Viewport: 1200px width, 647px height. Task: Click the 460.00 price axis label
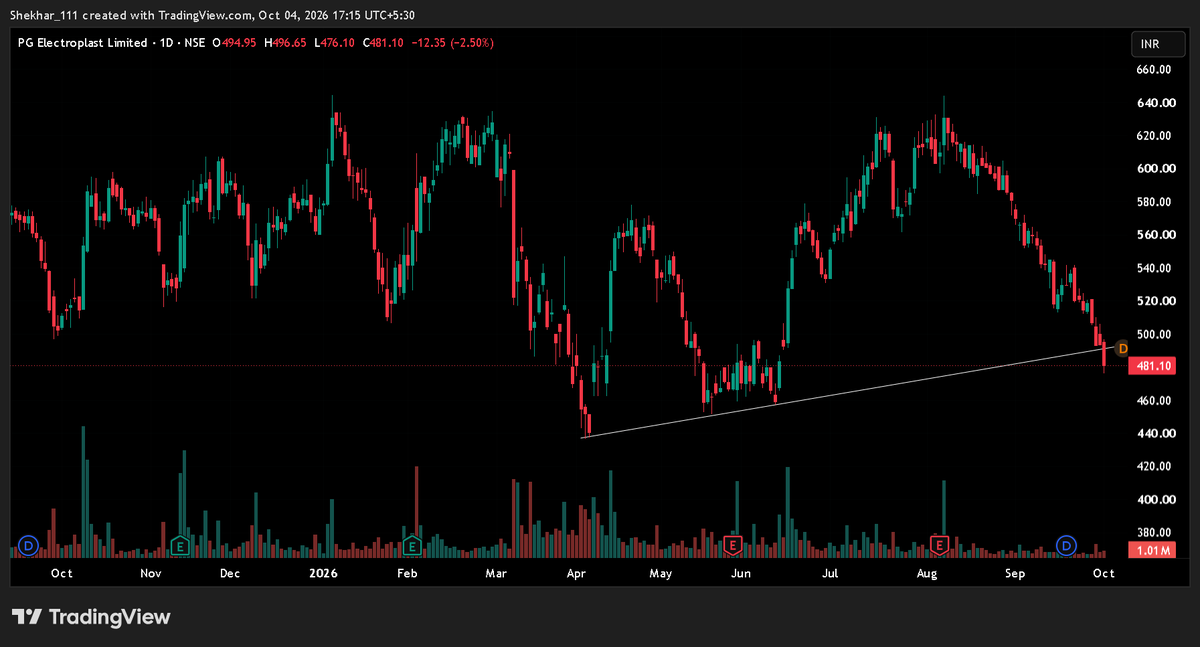coord(1153,401)
